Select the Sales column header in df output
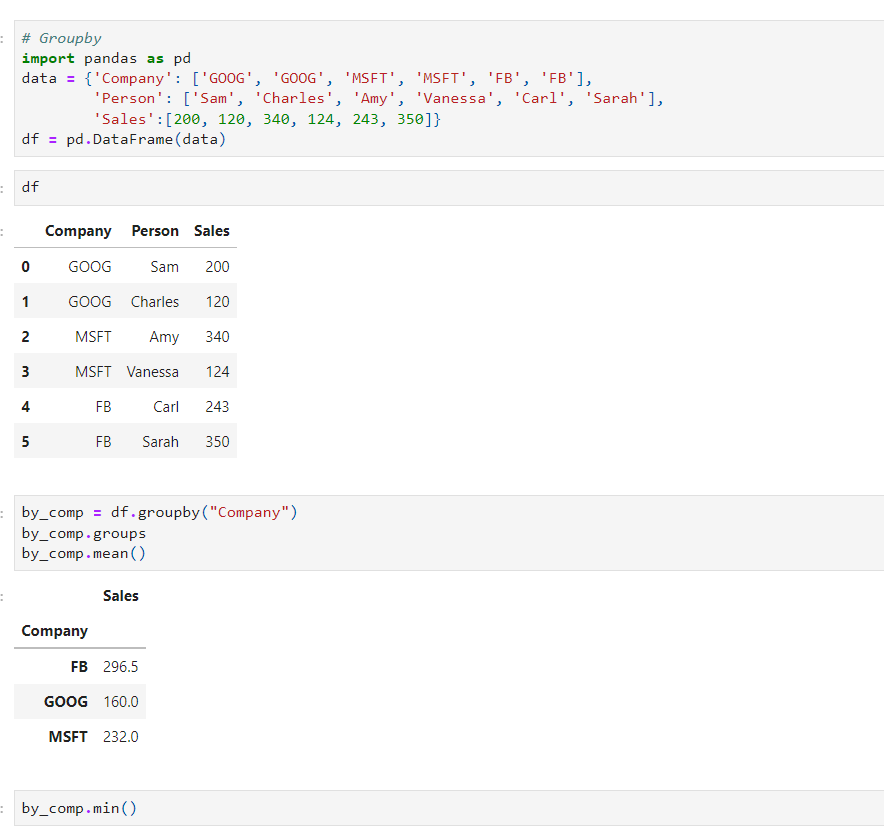The image size is (884, 827). [211, 231]
